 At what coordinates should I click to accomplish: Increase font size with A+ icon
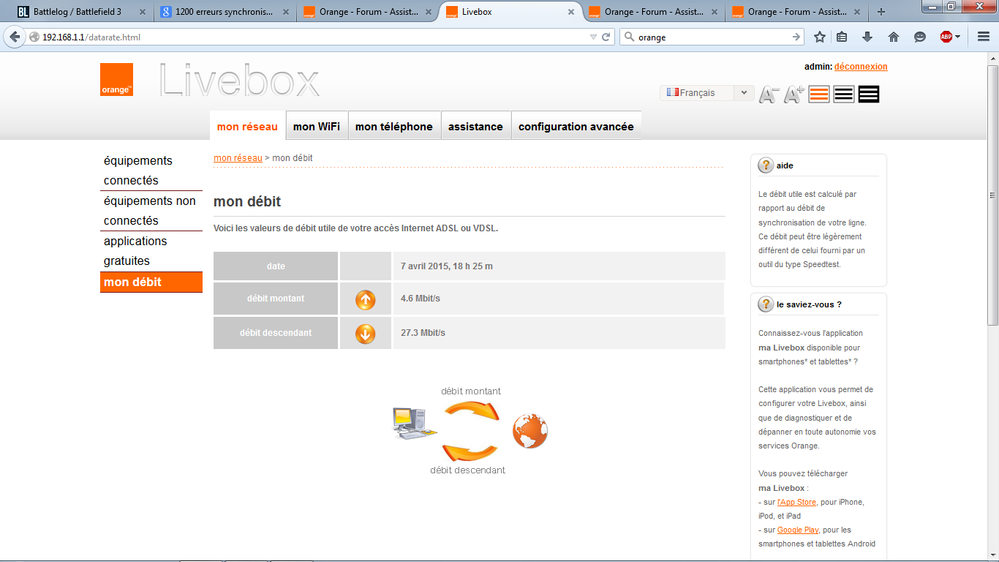pos(794,94)
